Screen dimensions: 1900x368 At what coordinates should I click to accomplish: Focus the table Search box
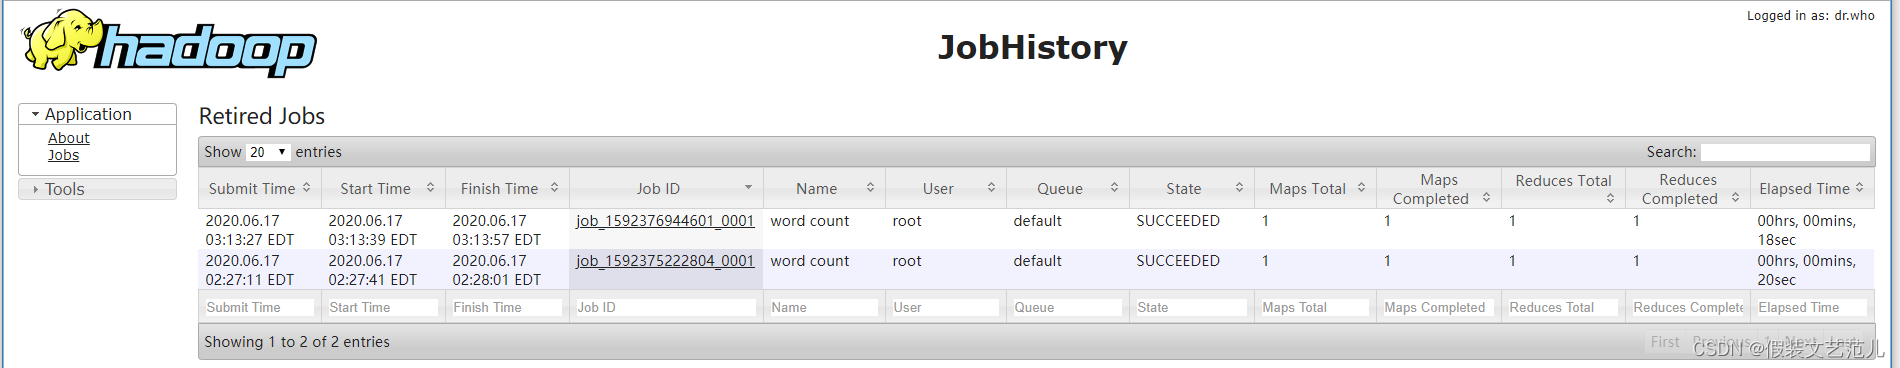1785,152
